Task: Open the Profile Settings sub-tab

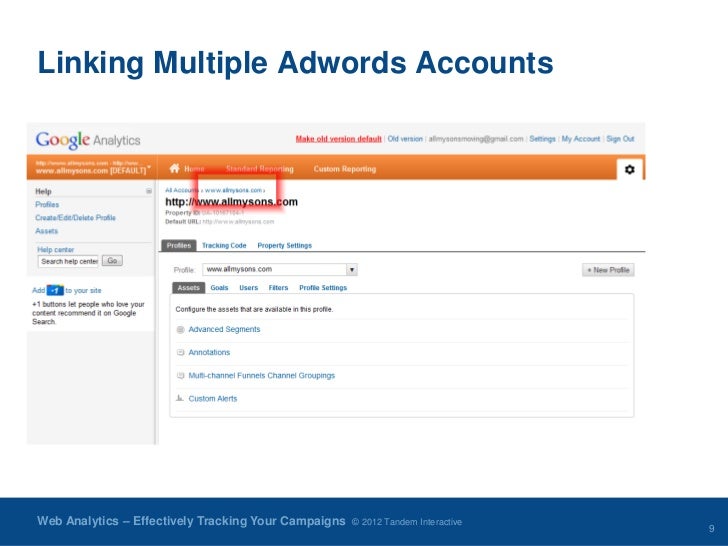Action: pyautogui.click(x=323, y=288)
